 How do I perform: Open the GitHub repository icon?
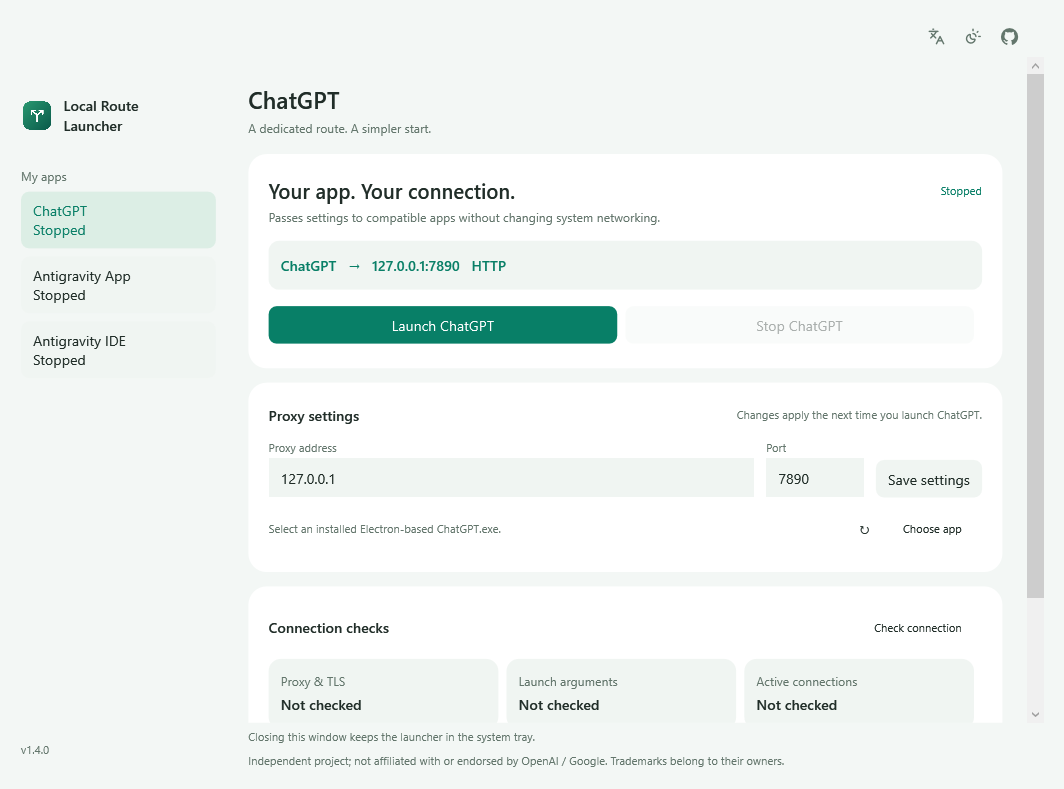click(1010, 37)
